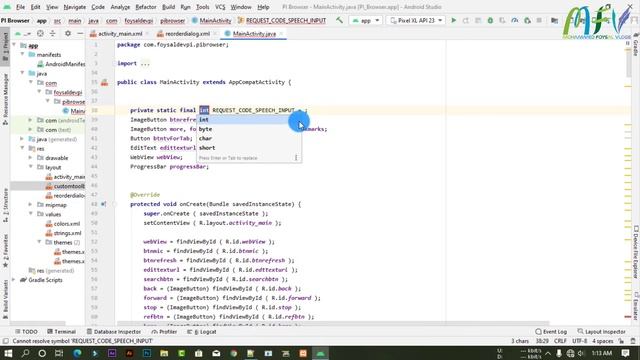Image resolution: width=640 pixels, height=360 pixels.
Task: Open the Navigate menu
Action: [x=75, y=7]
